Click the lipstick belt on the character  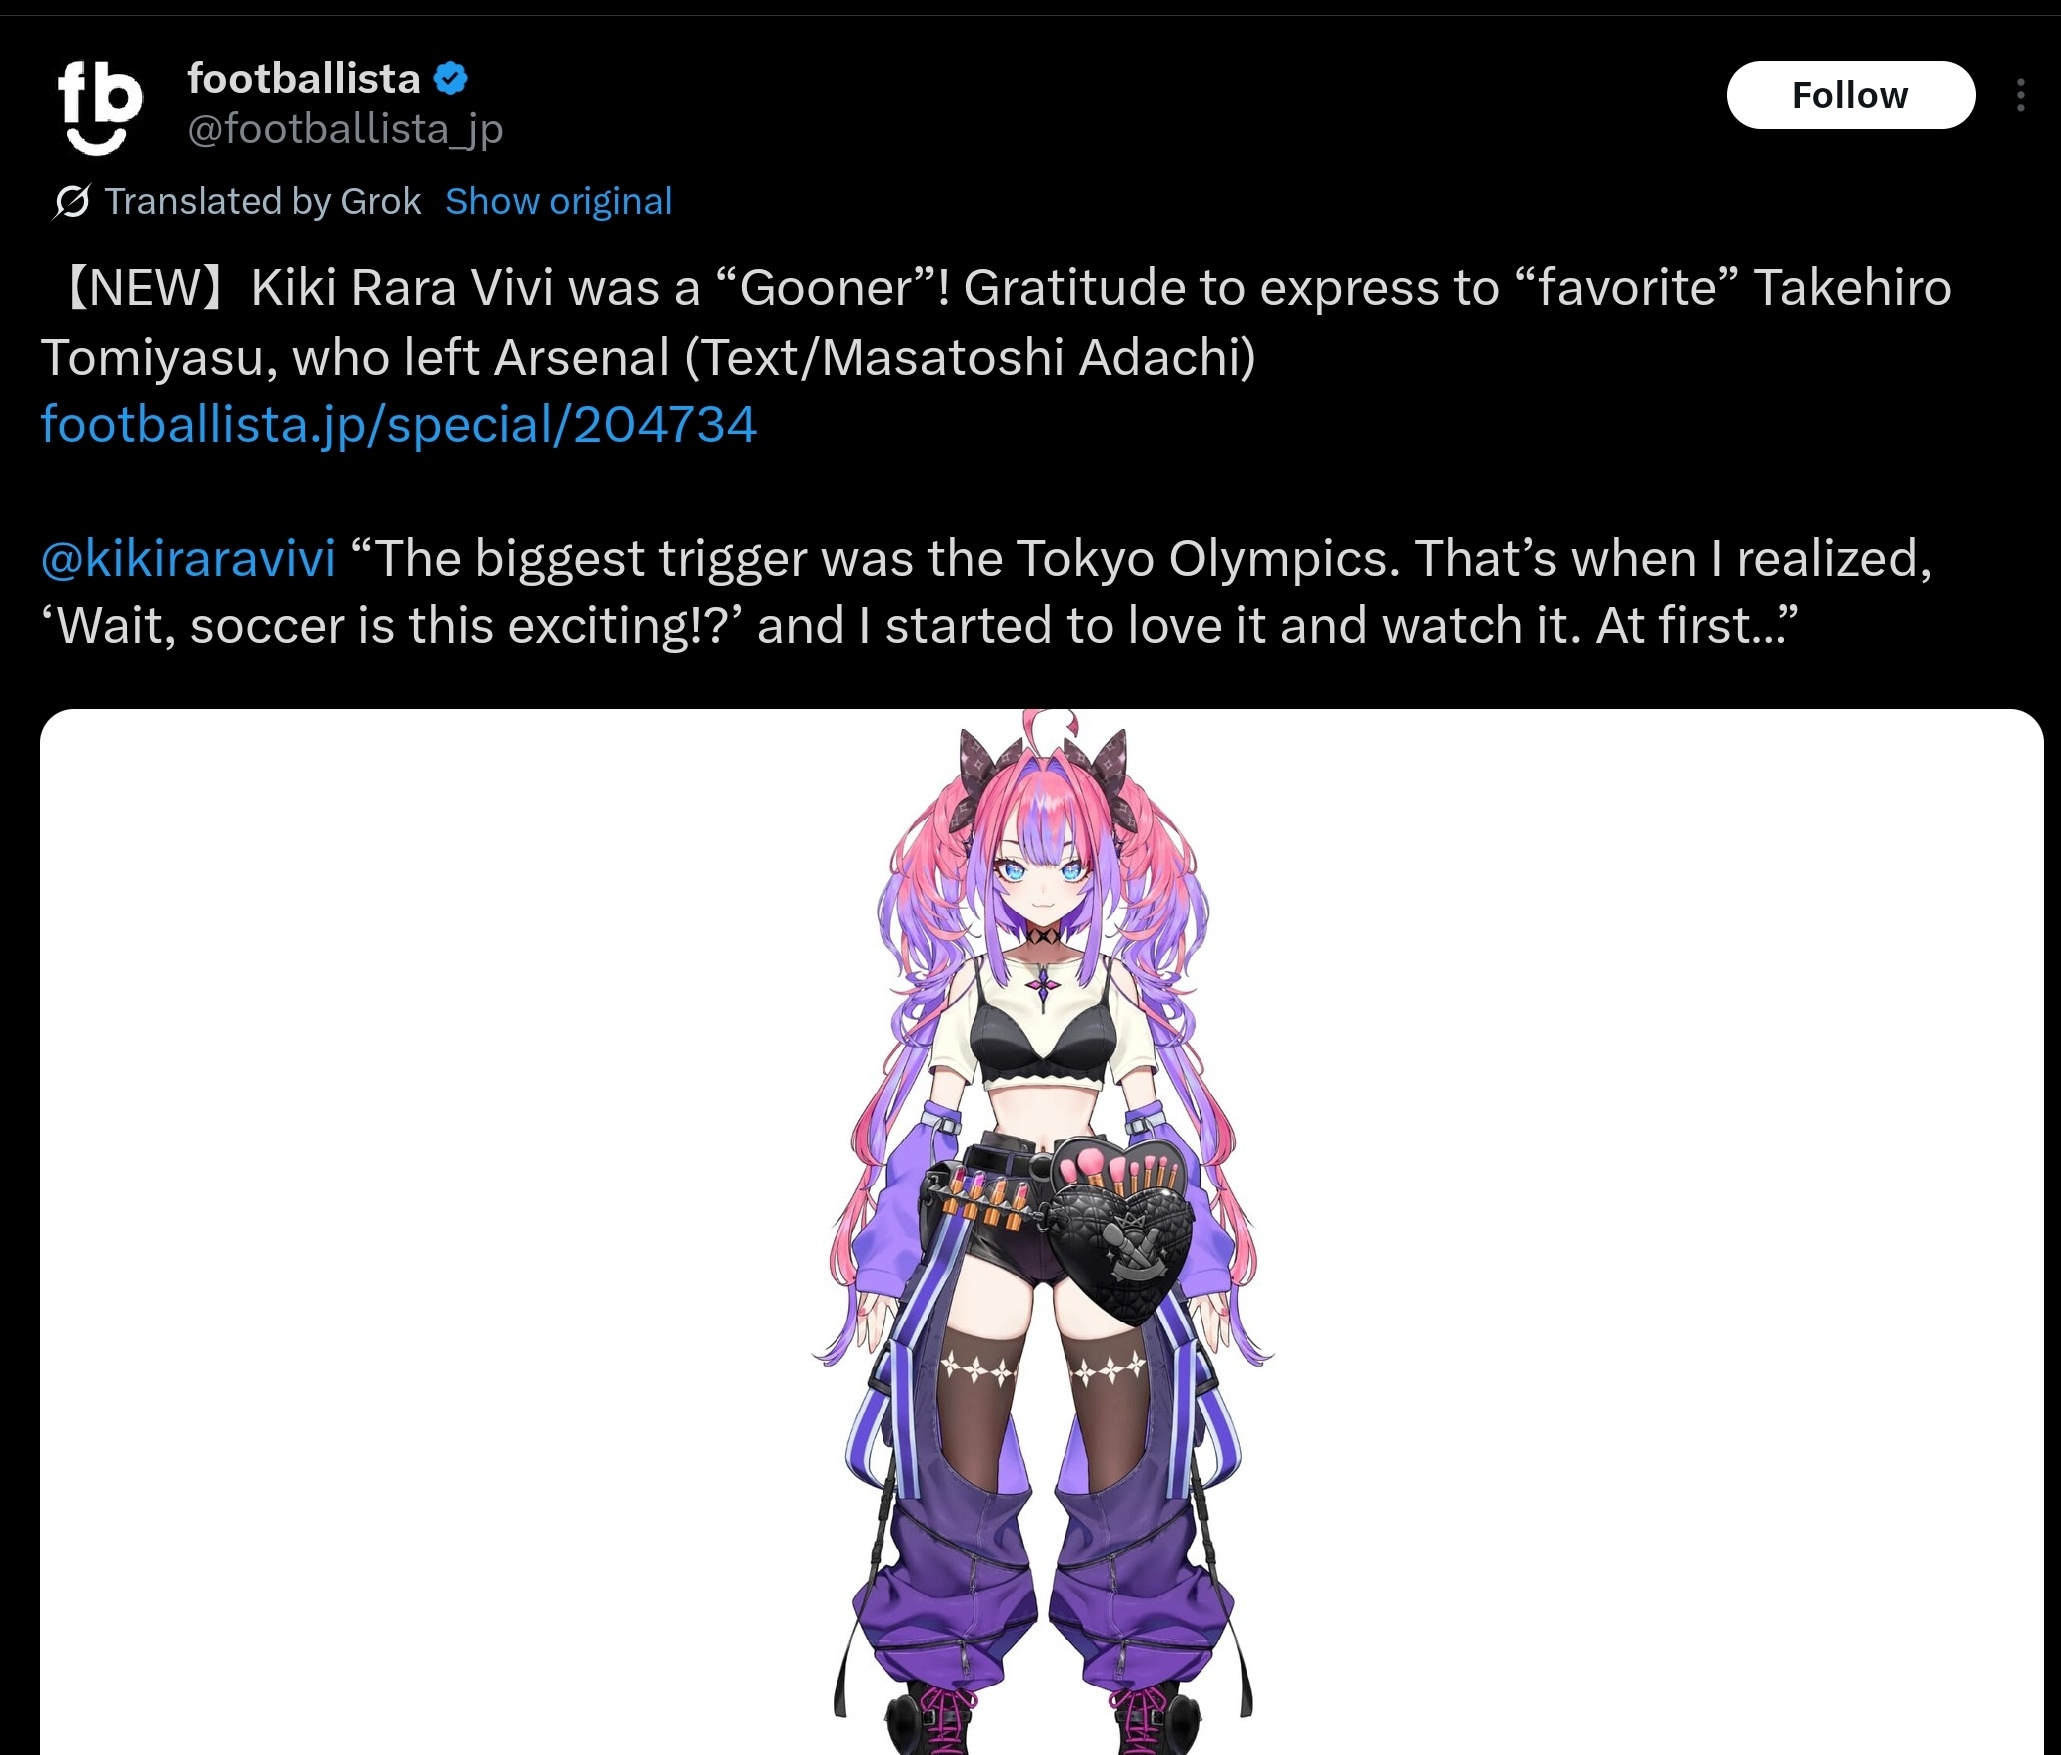click(x=985, y=1195)
